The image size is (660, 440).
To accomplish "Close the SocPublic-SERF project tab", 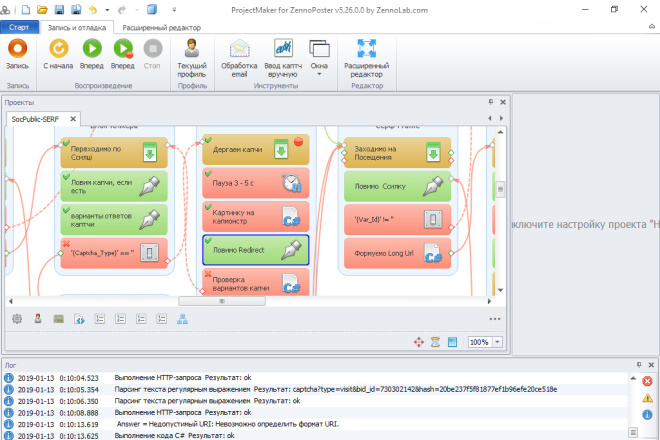I will [73, 119].
